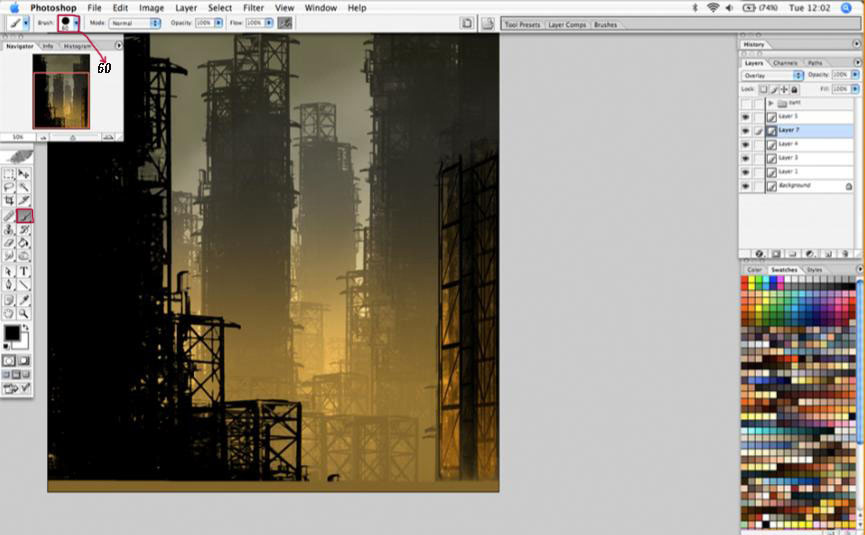
Task: Select the Pen tool
Action: click(9, 285)
